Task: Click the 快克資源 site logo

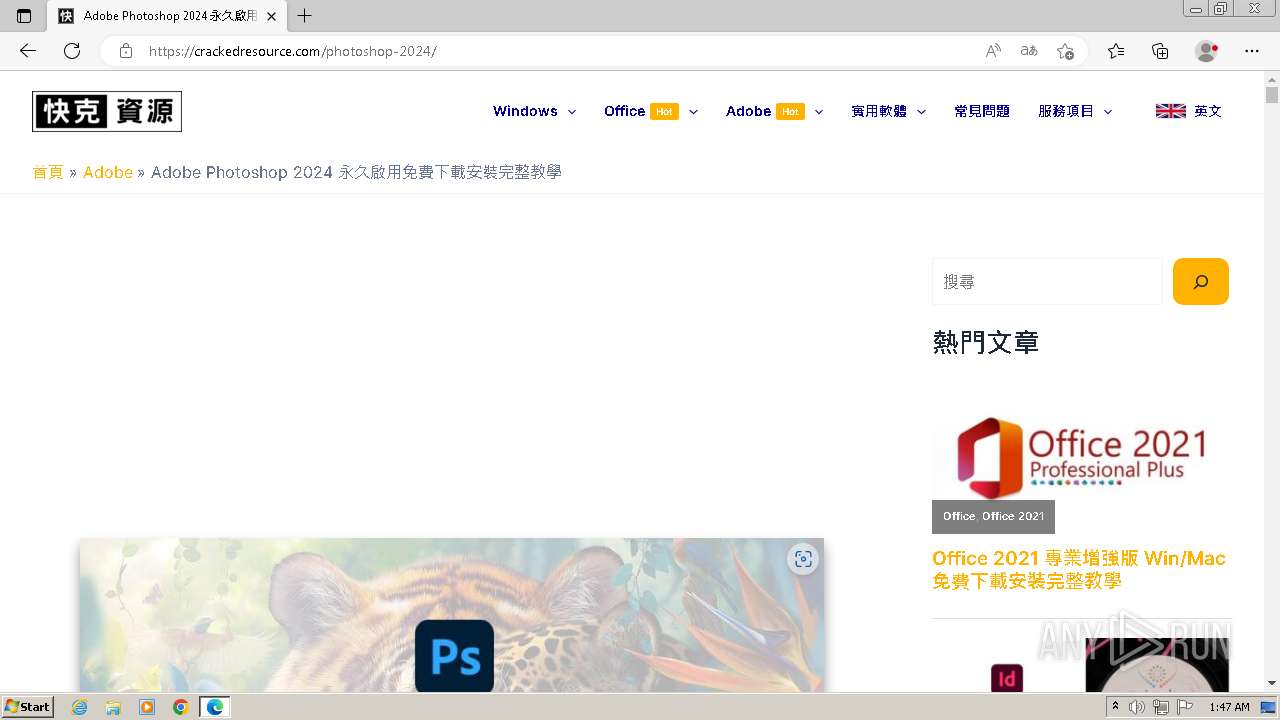Action: pyautogui.click(x=107, y=111)
